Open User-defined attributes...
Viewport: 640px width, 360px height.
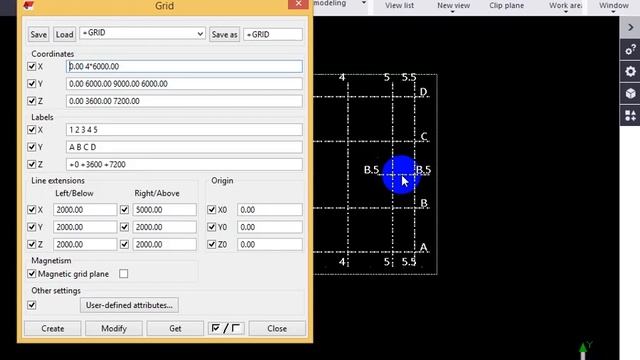pyautogui.click(x=129, y=305)
